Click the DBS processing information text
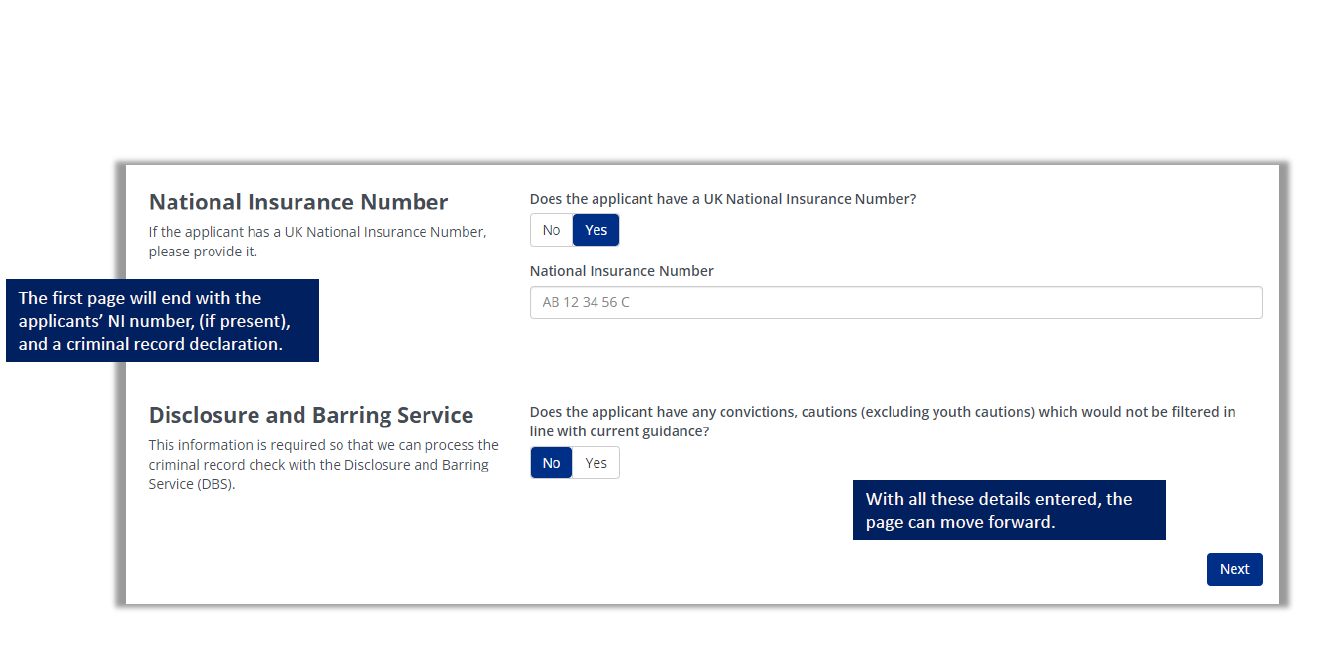The width and height of the screenshot is (1341, 657). [323, 464]
